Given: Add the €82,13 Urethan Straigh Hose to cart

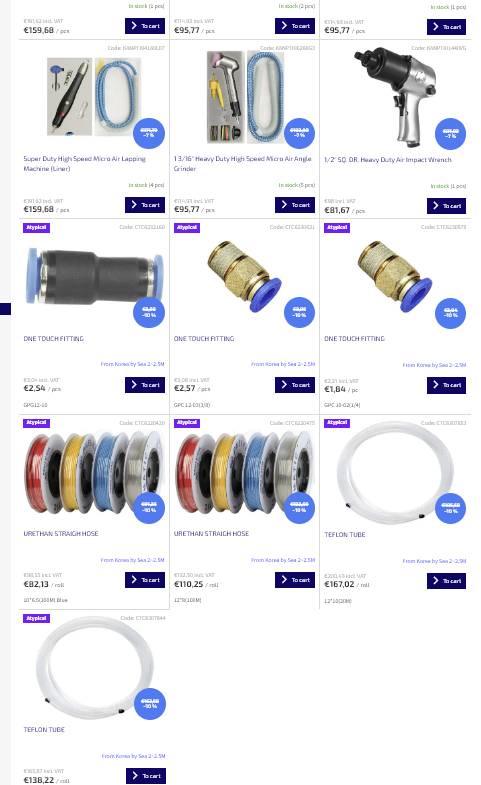Looking at the screenshot, I should 145,580.
